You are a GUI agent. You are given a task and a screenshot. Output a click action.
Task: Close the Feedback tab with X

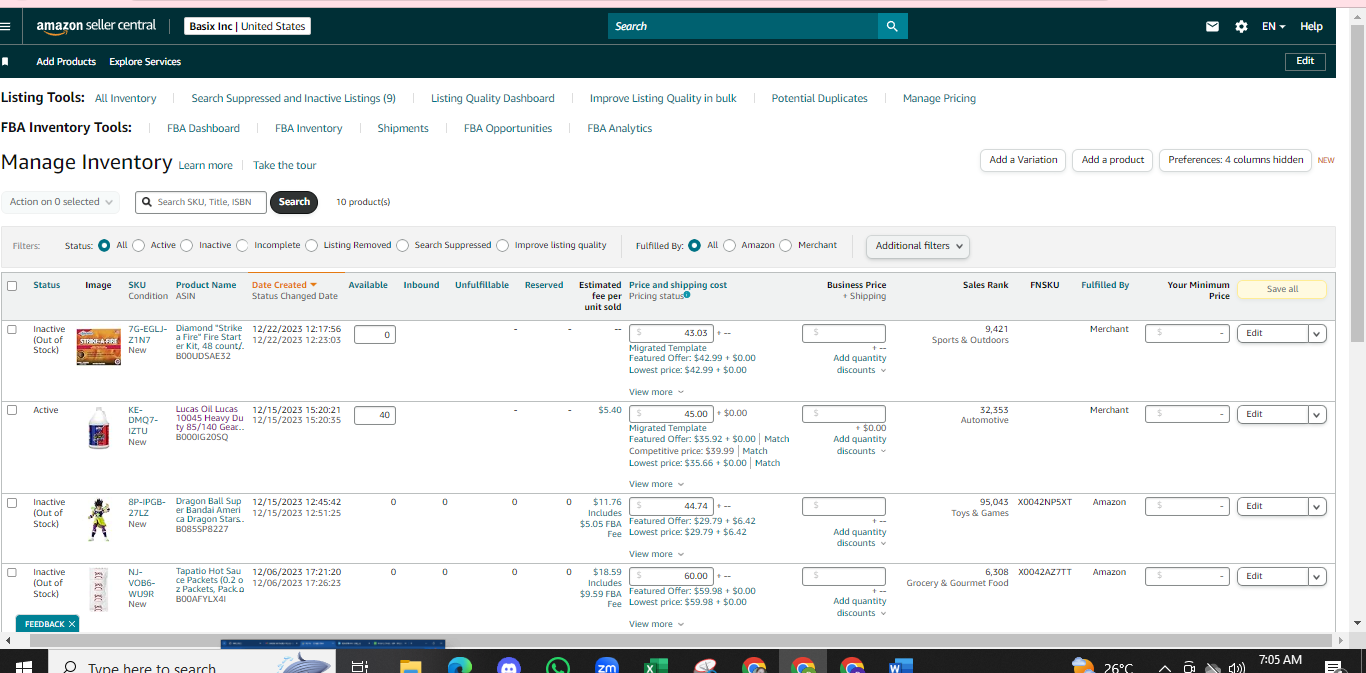[x=72, y=624]
